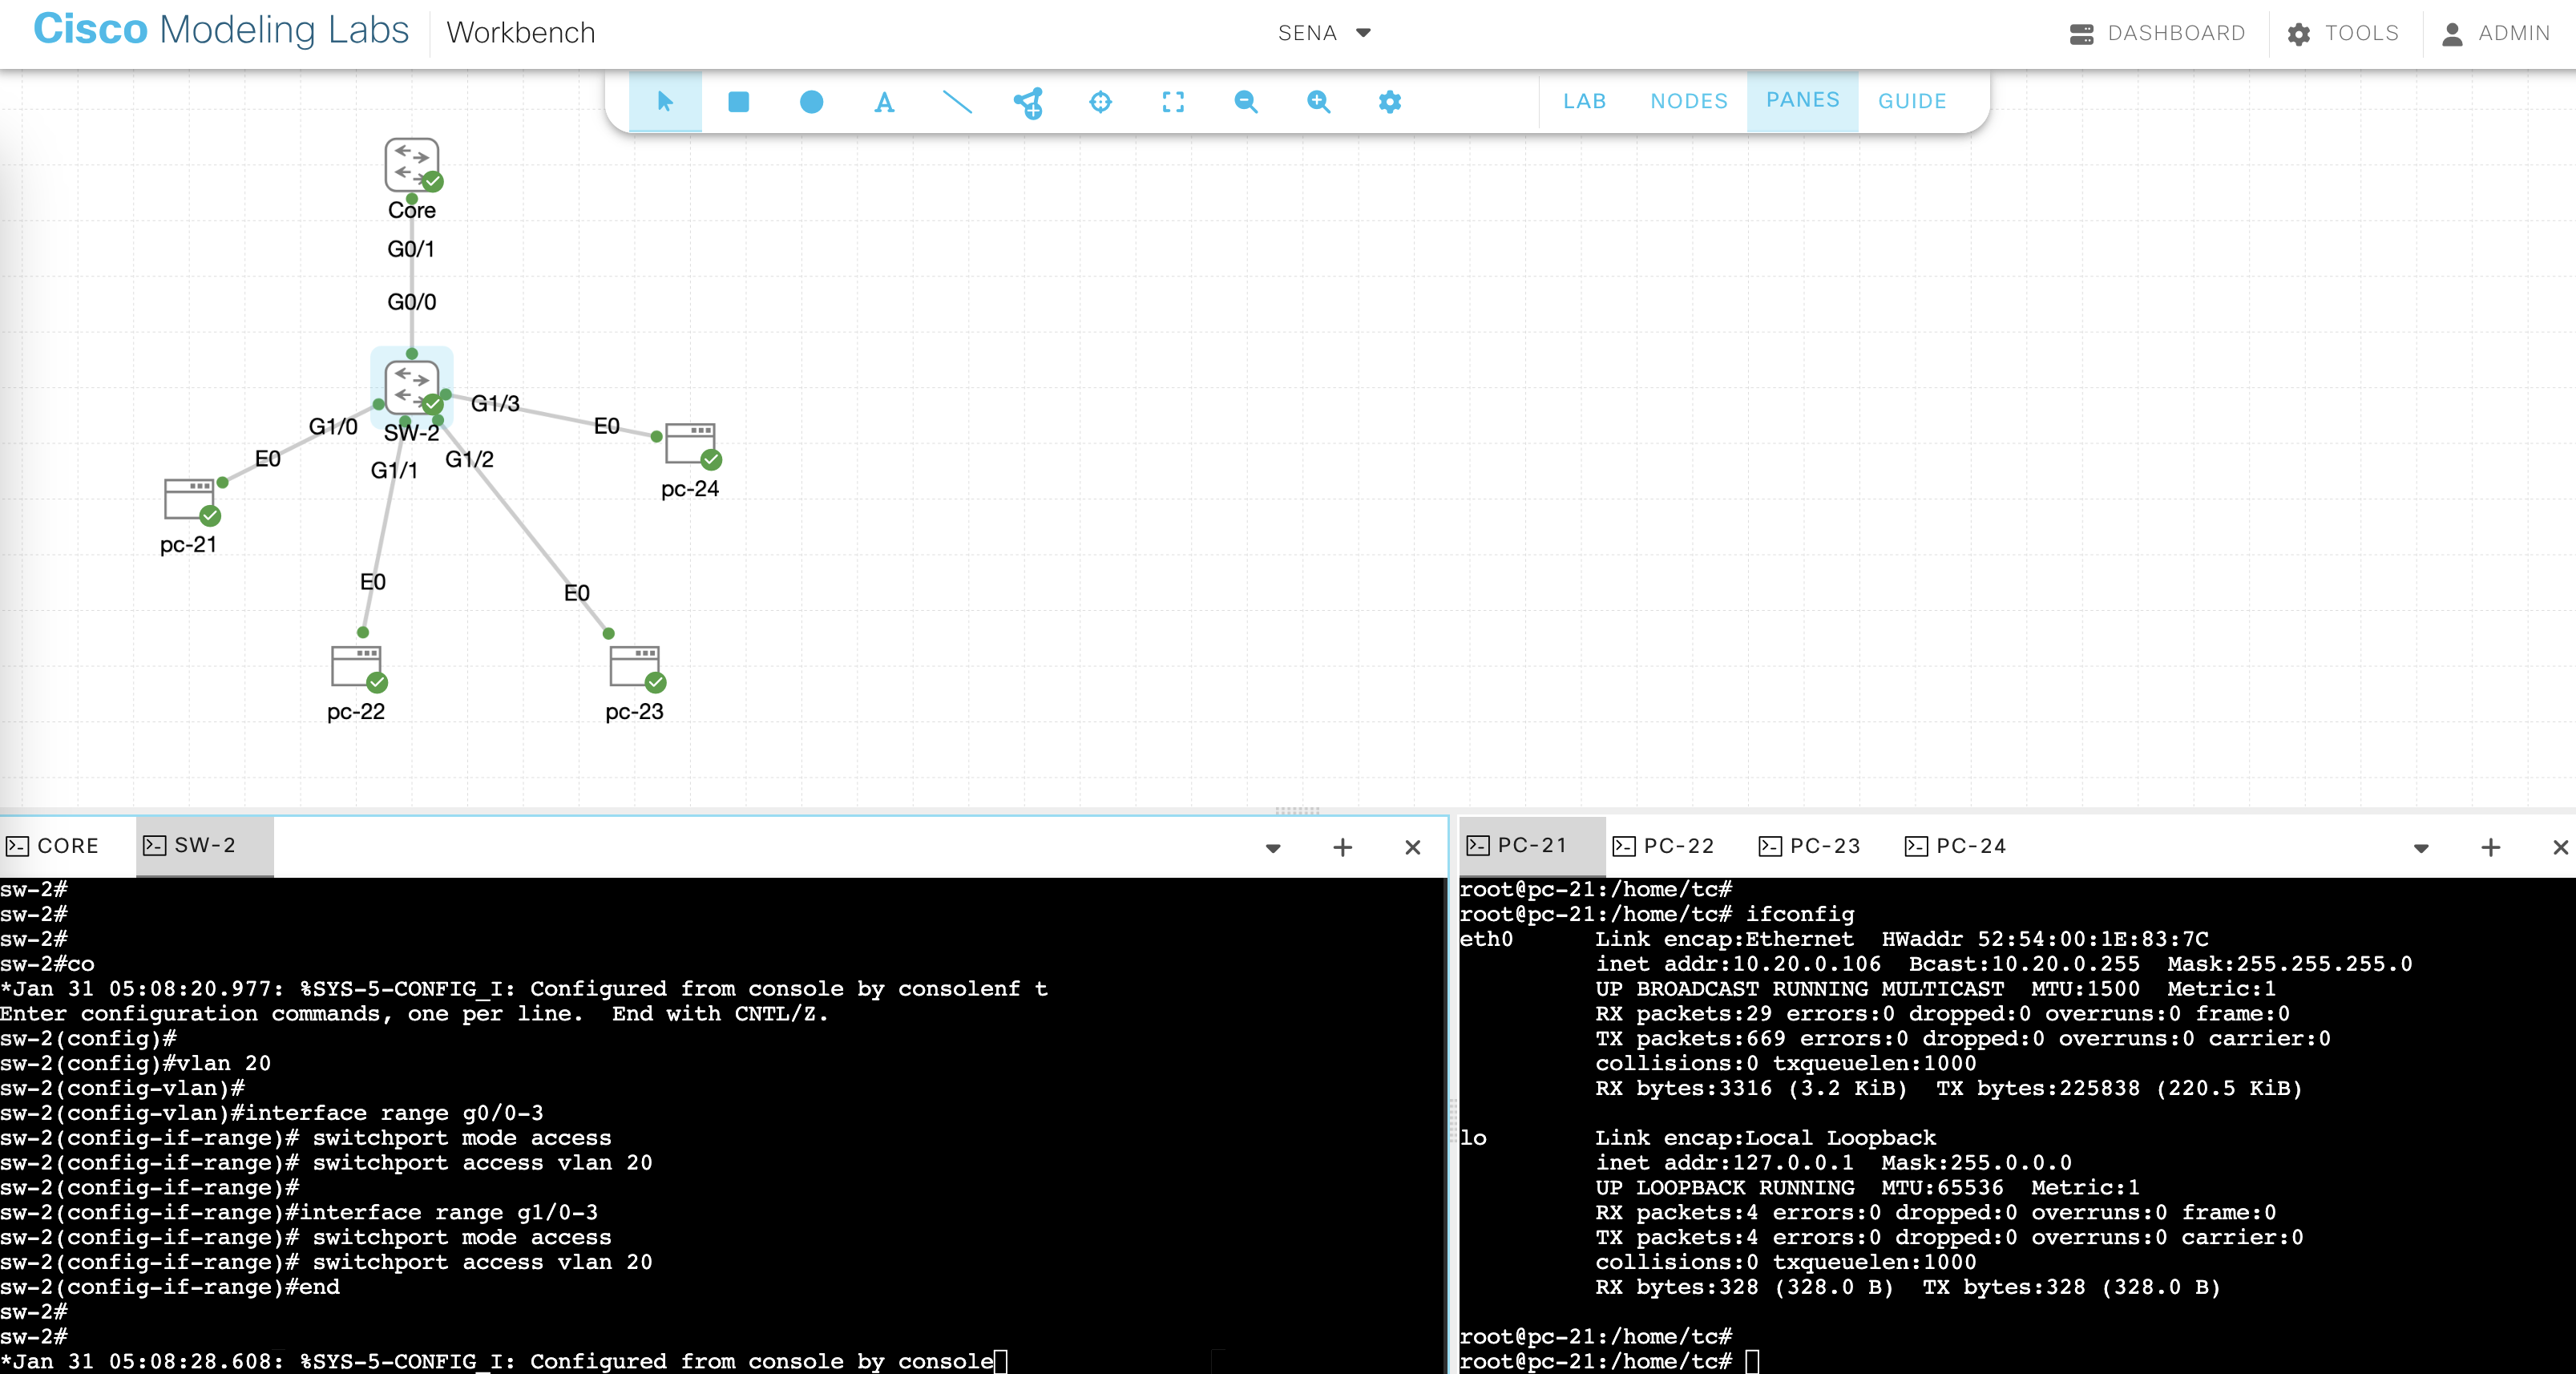The height and width of the screenshot is (1374, 2576).
Task: Expand the SENA lab dropdown
Action: (1363, 33)
